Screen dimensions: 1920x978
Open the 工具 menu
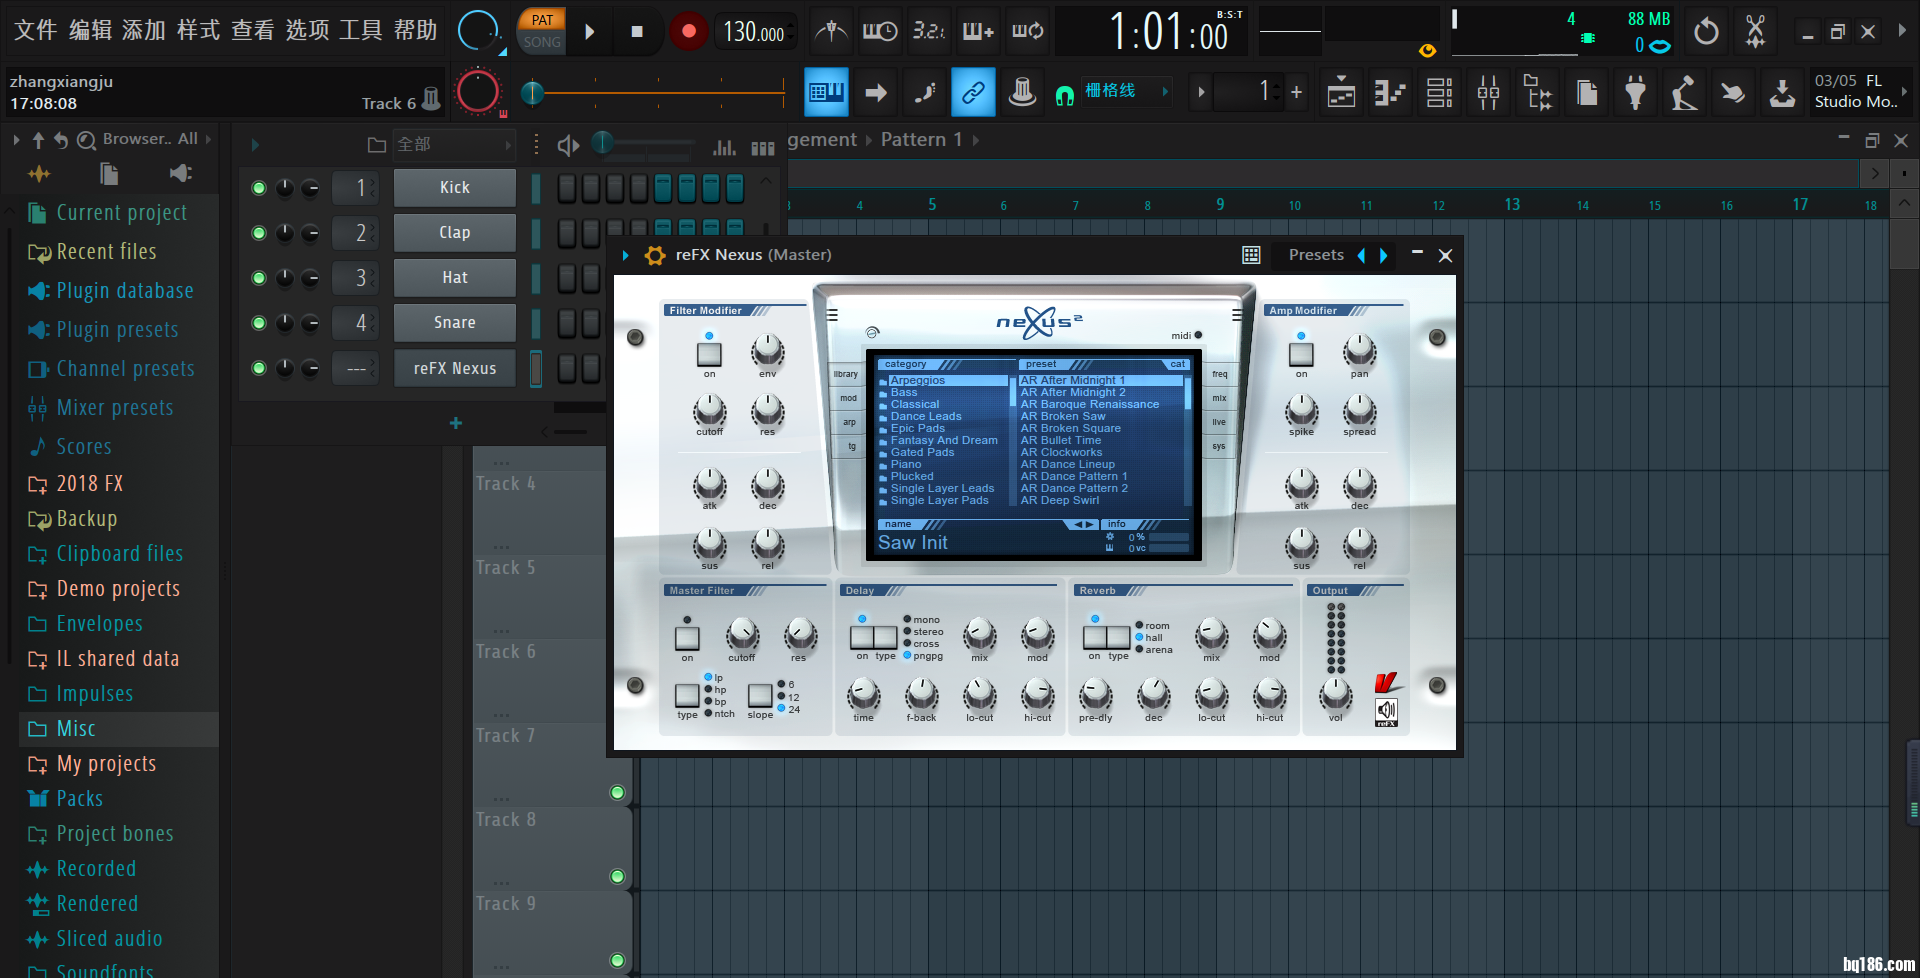[x=361, y=30]
